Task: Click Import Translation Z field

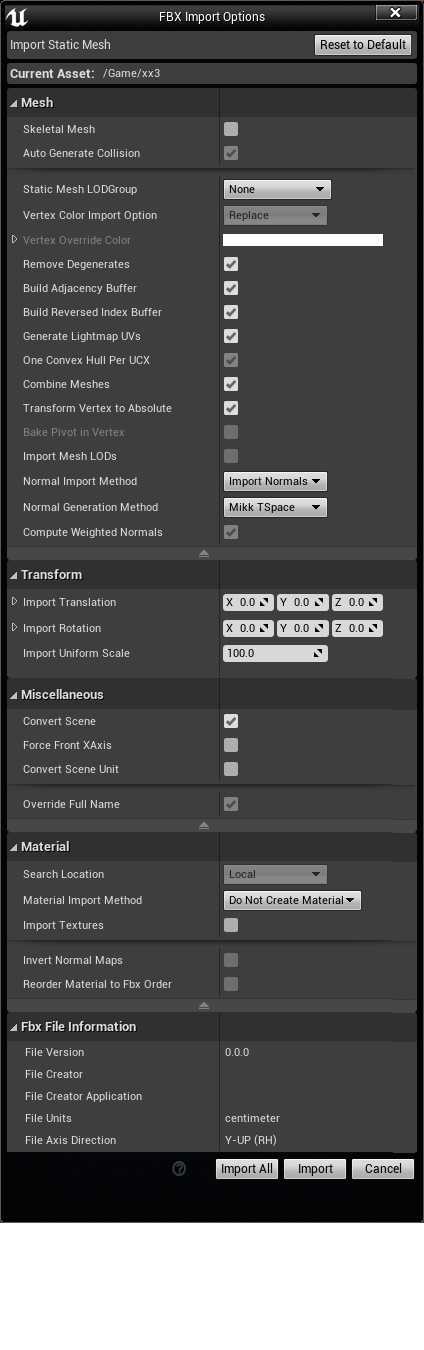Action: pyautogui.click(x=357, y=602)
